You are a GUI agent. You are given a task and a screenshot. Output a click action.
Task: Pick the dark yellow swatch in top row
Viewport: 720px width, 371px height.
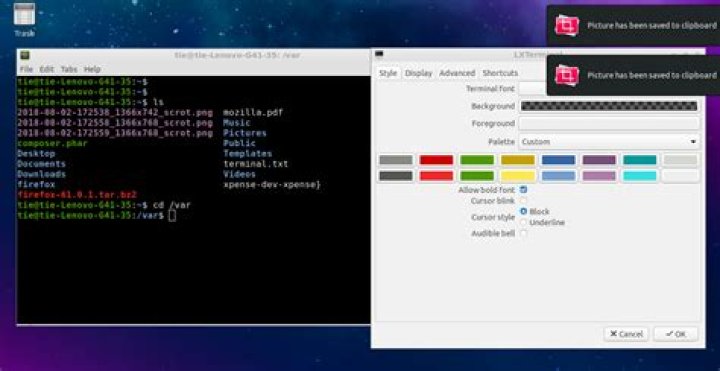tap(518, 160)
